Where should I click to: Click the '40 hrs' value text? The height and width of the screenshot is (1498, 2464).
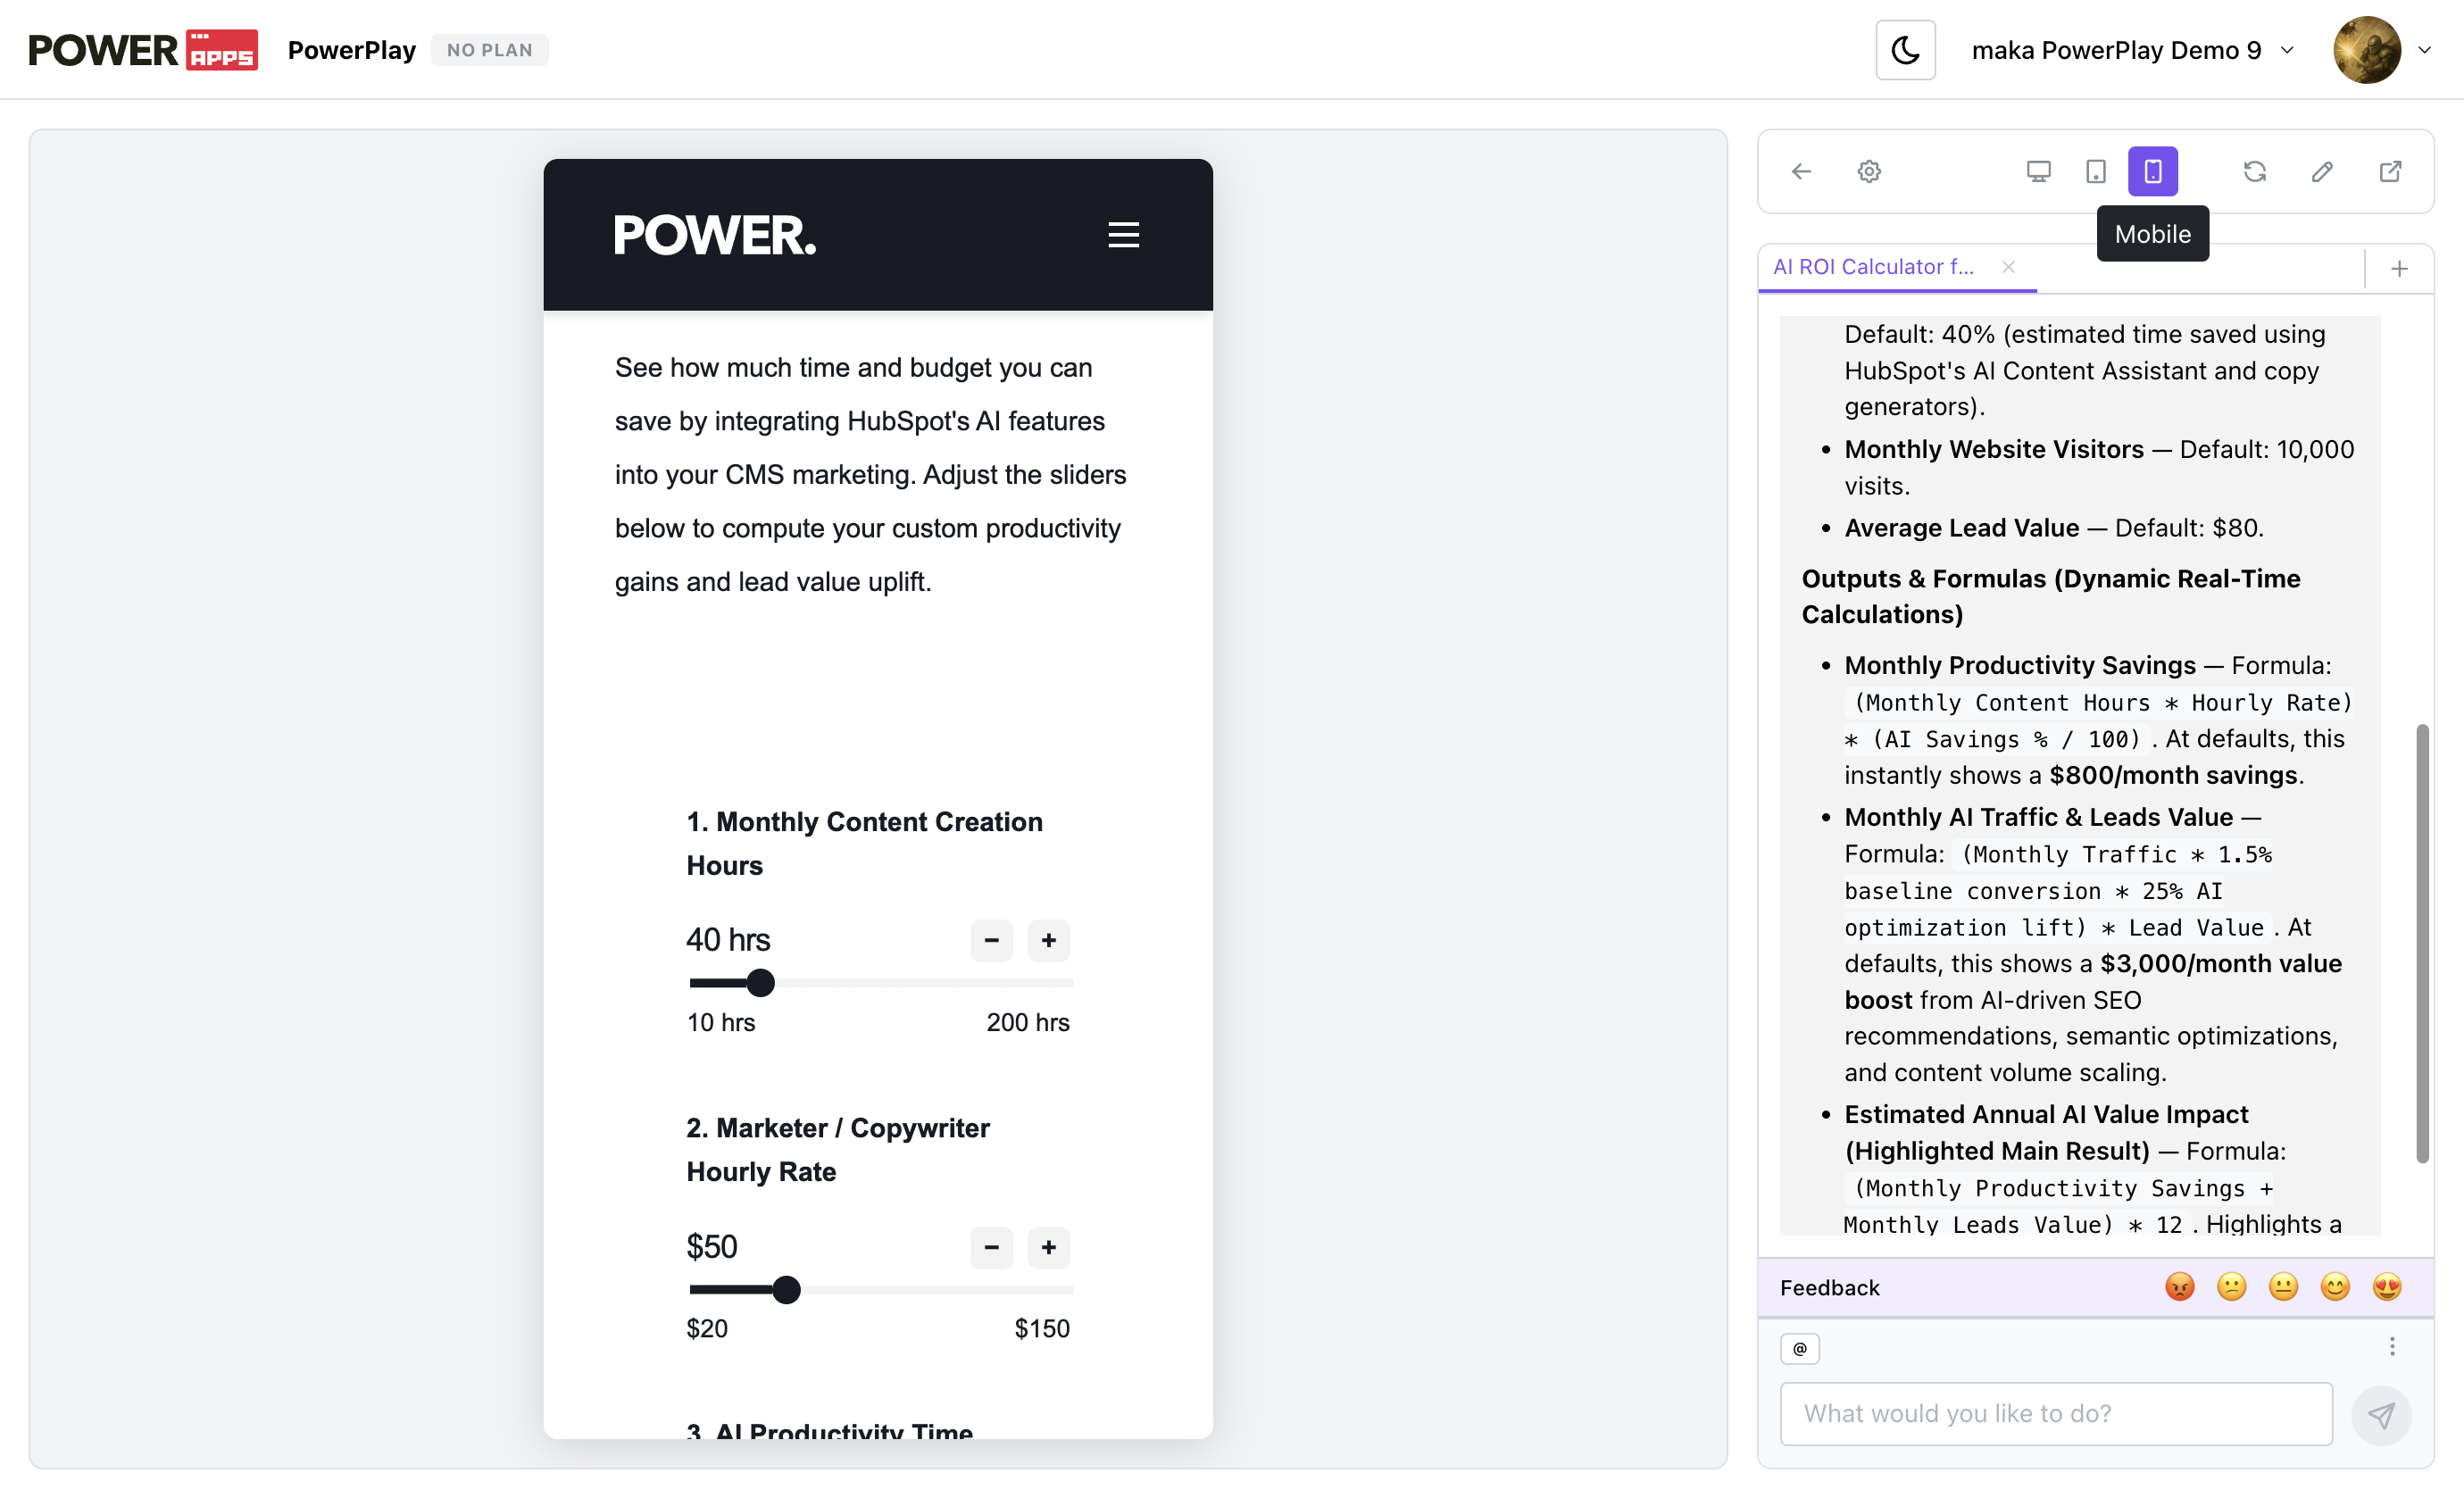728,940
